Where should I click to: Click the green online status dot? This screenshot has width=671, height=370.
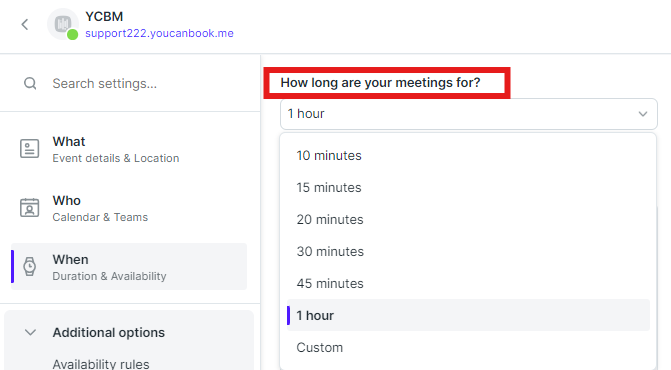pyautogui.click(x=73, y=35)
